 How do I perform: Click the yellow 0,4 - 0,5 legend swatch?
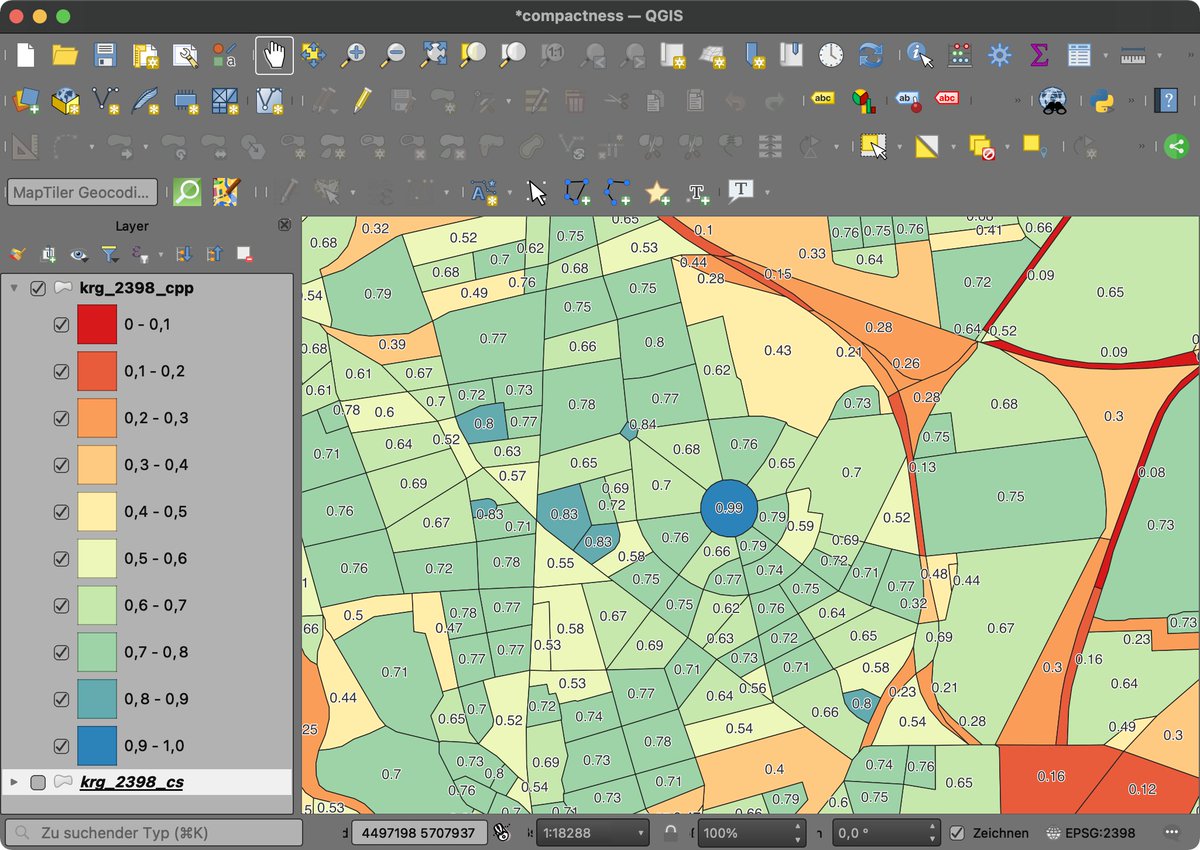coord(97,512)
